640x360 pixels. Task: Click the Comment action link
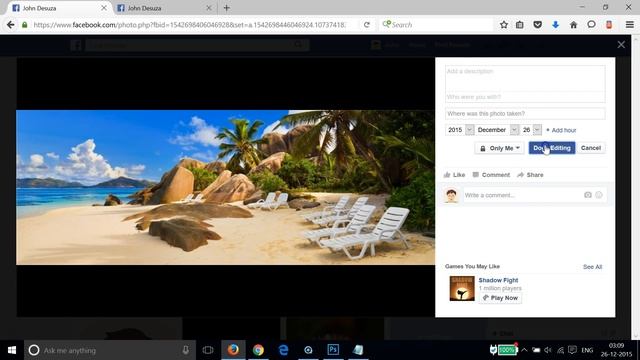491,175
